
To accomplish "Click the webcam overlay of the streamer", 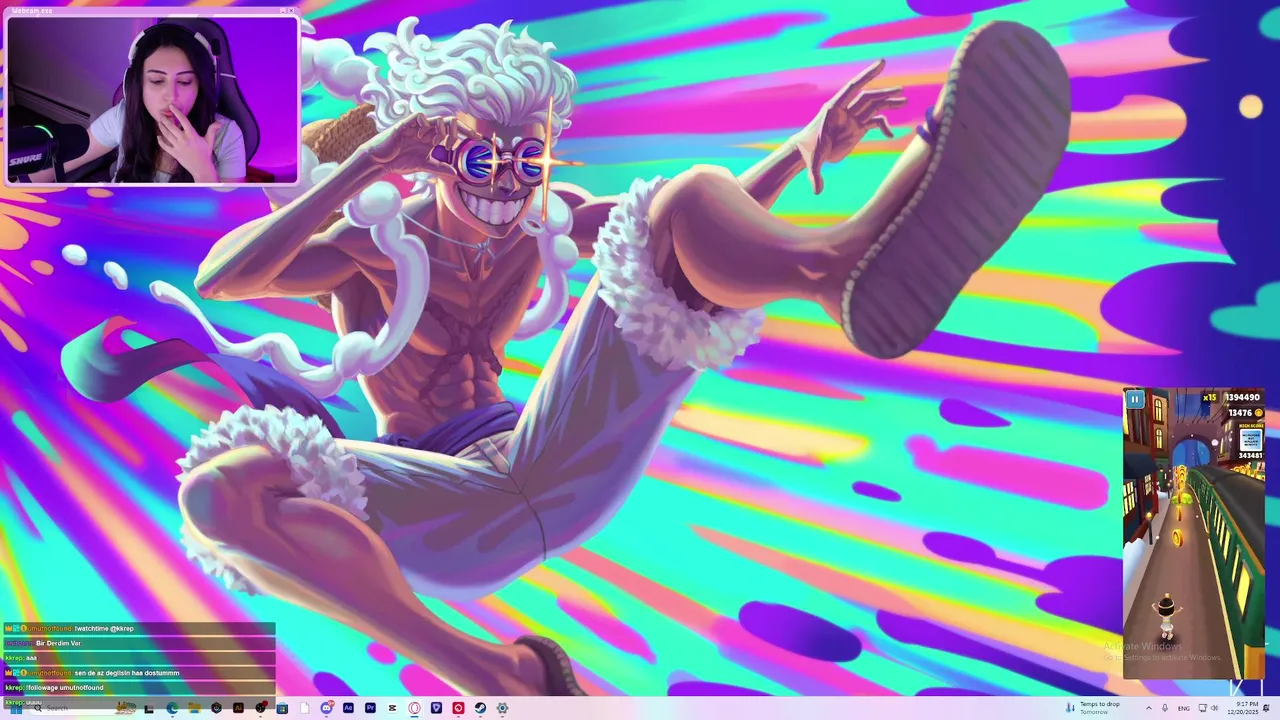I will (x=152, y=100).
